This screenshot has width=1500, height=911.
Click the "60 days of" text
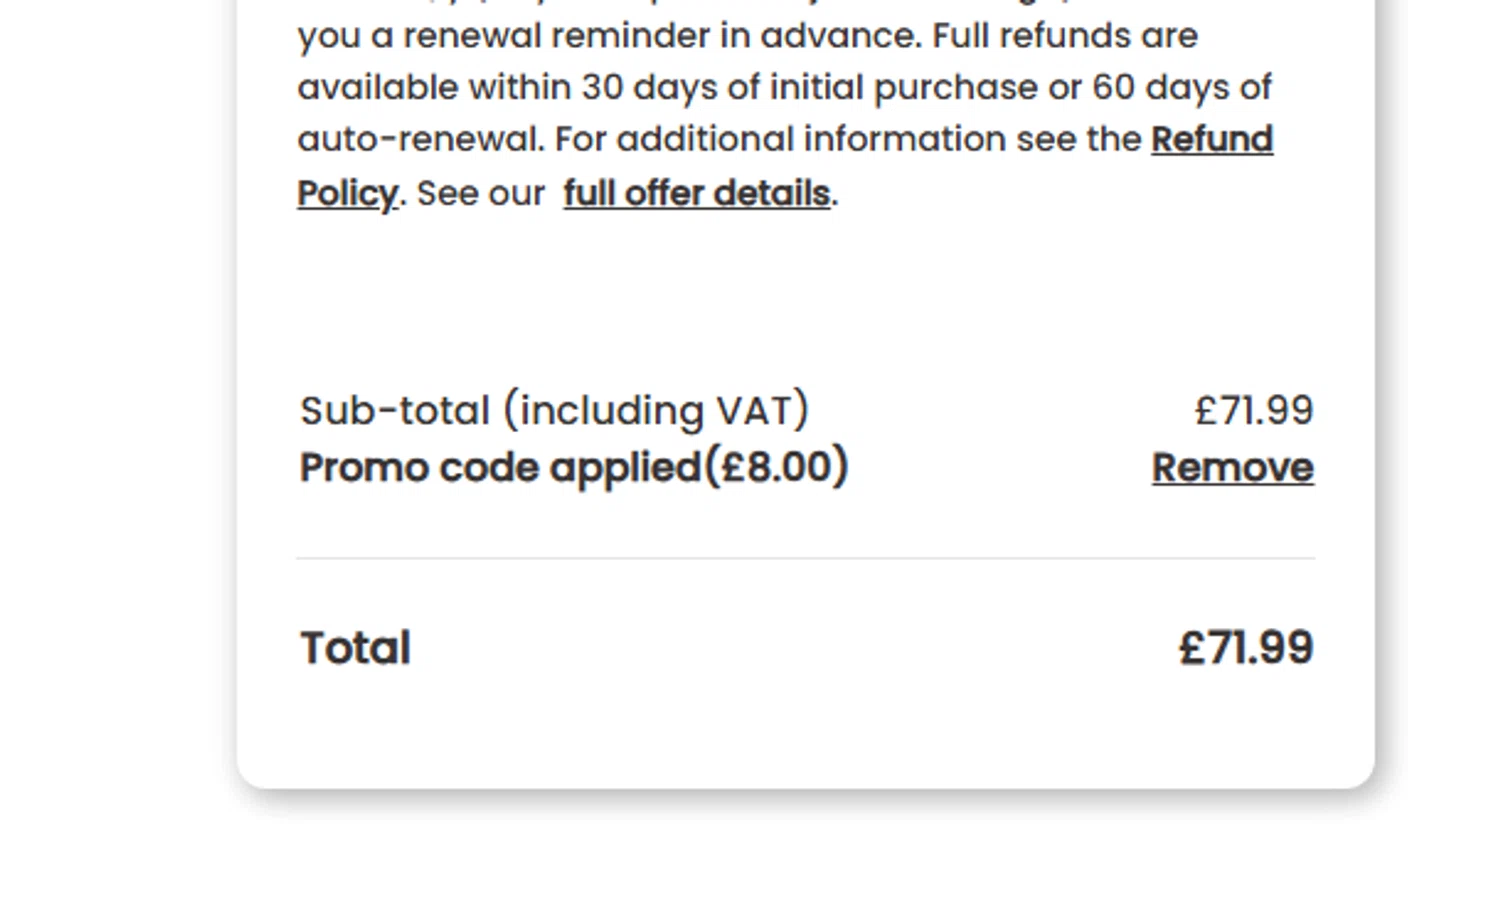(1182, 88)
